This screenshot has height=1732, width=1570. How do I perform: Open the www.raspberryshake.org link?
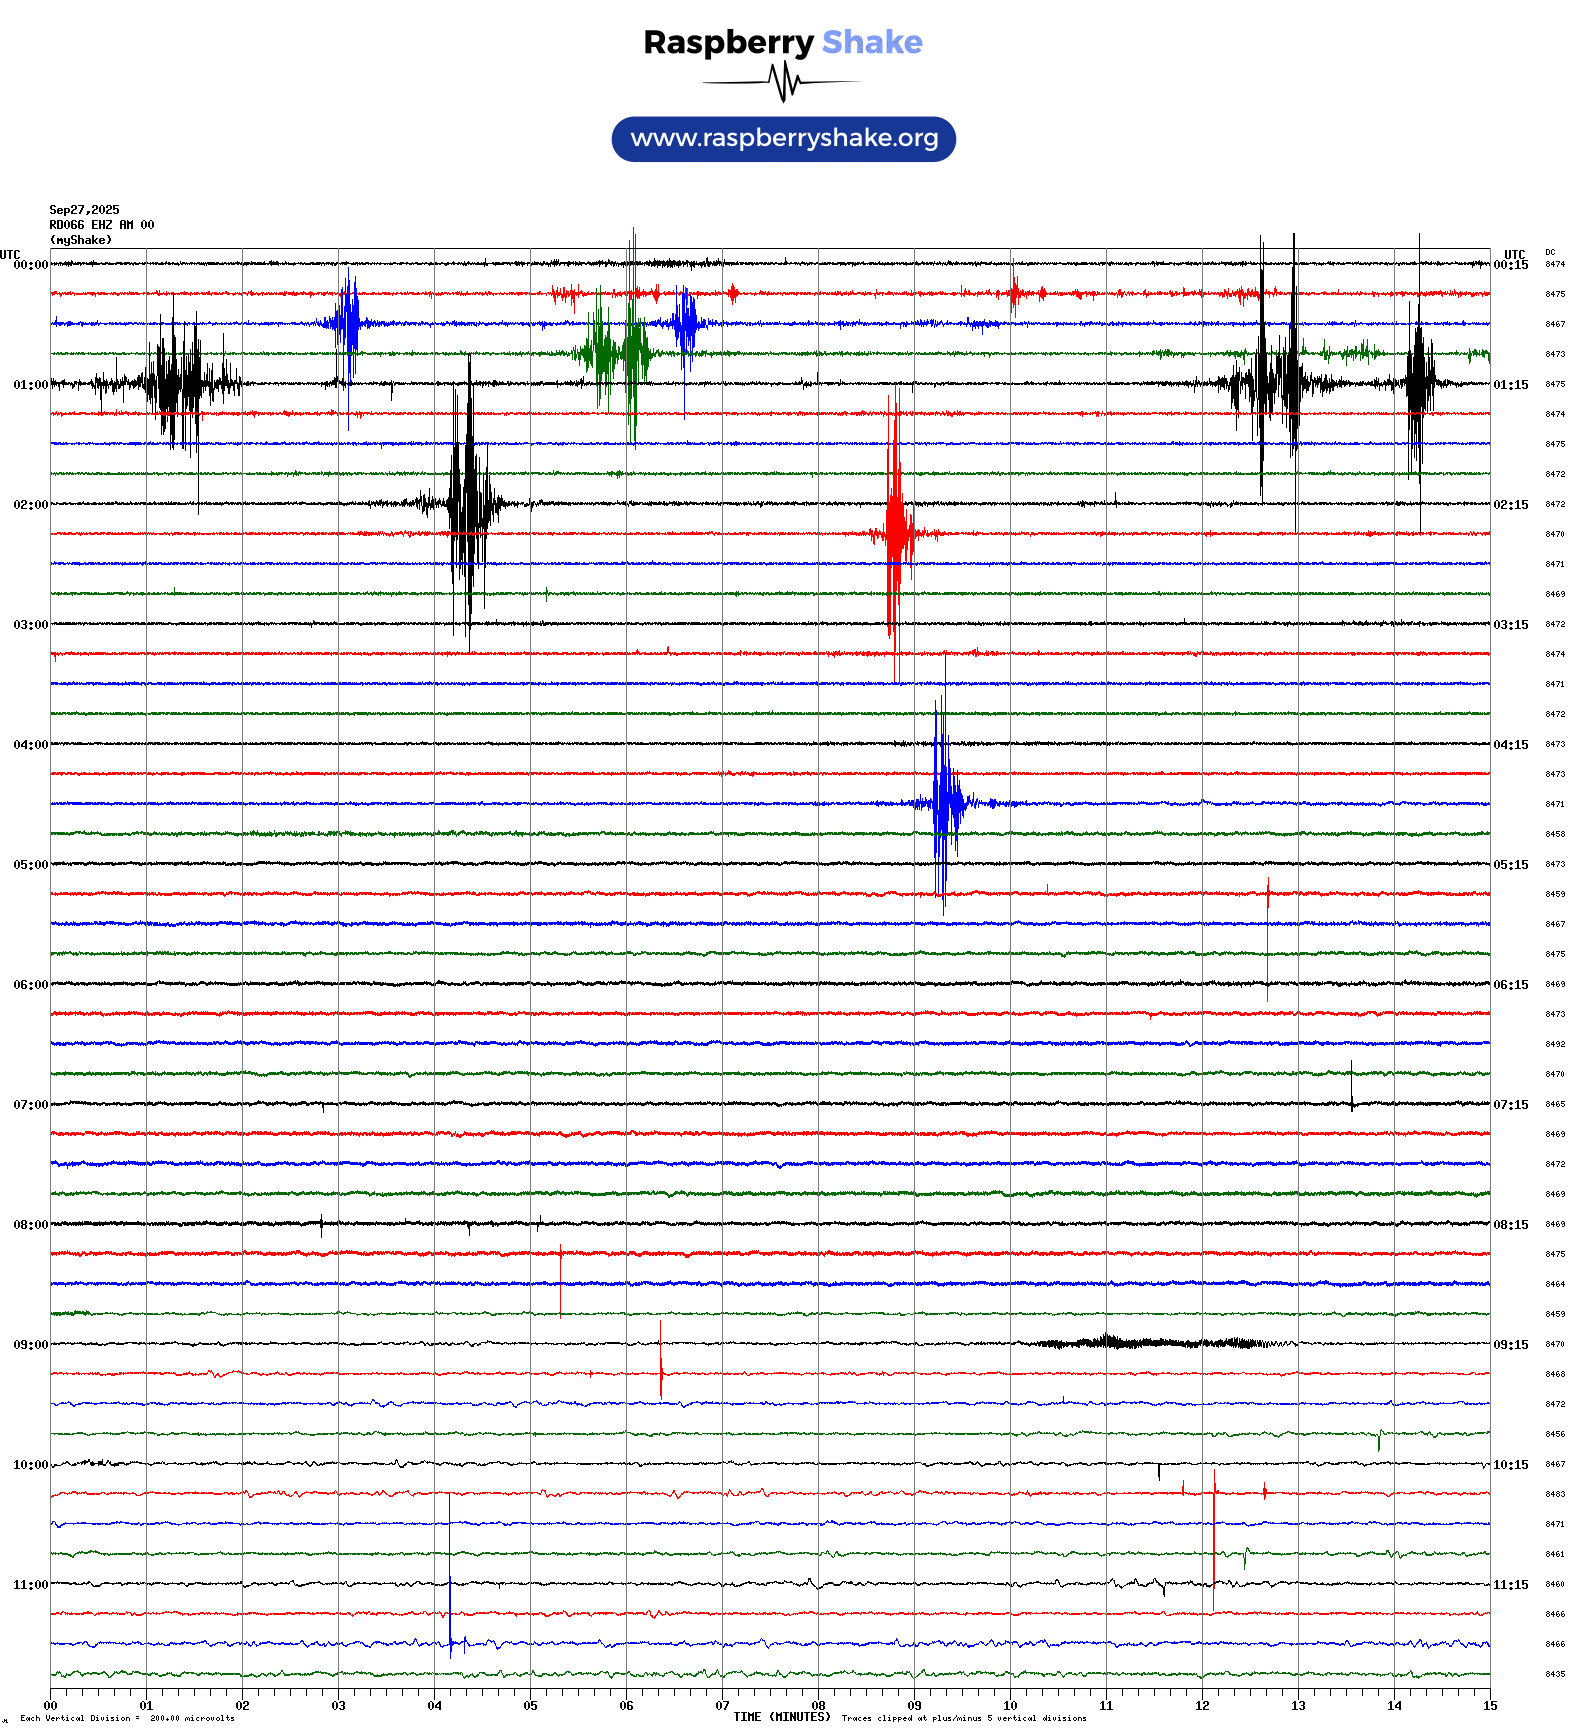[784, 139]
